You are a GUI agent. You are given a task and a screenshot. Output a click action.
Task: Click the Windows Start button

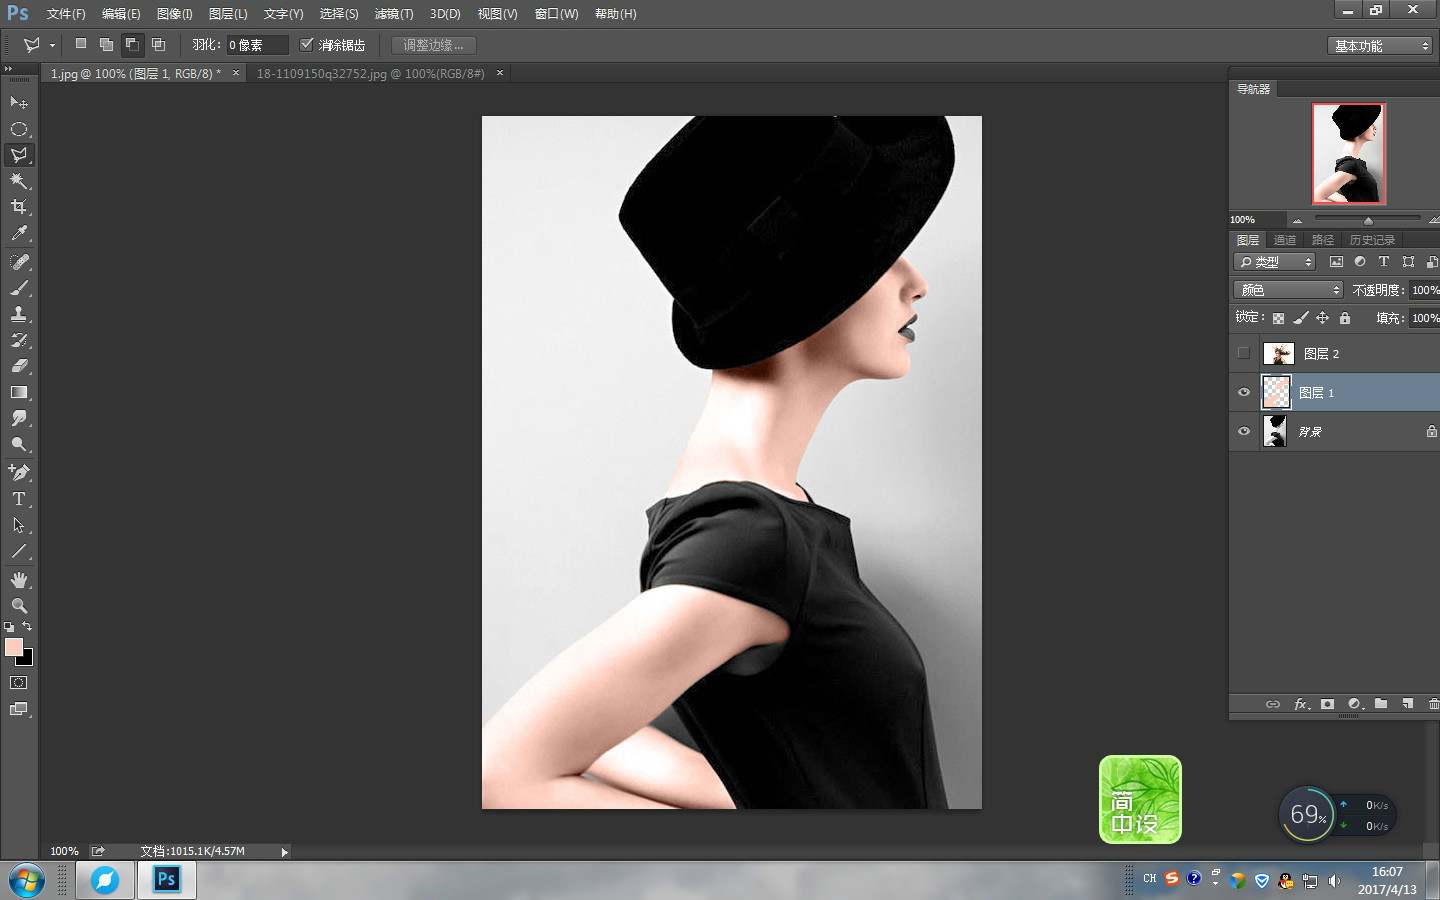coord(27,881)
